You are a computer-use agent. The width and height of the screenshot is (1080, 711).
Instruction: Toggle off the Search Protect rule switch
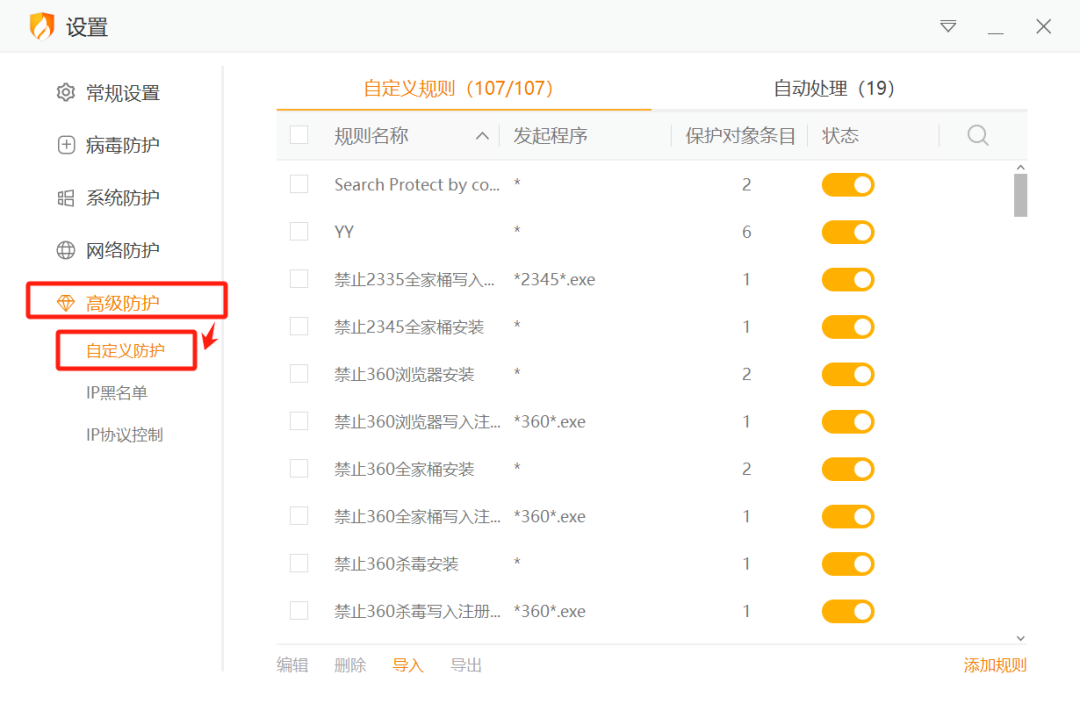point(848,185)
